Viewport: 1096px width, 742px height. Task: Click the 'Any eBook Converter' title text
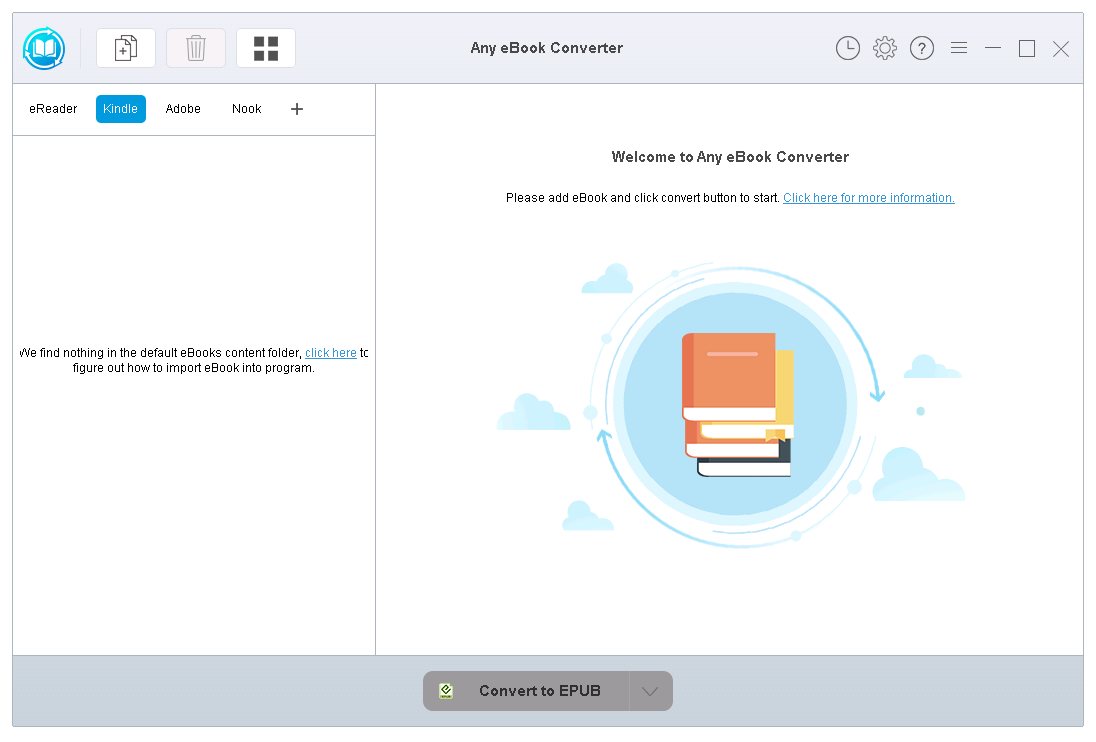[547, 48]
